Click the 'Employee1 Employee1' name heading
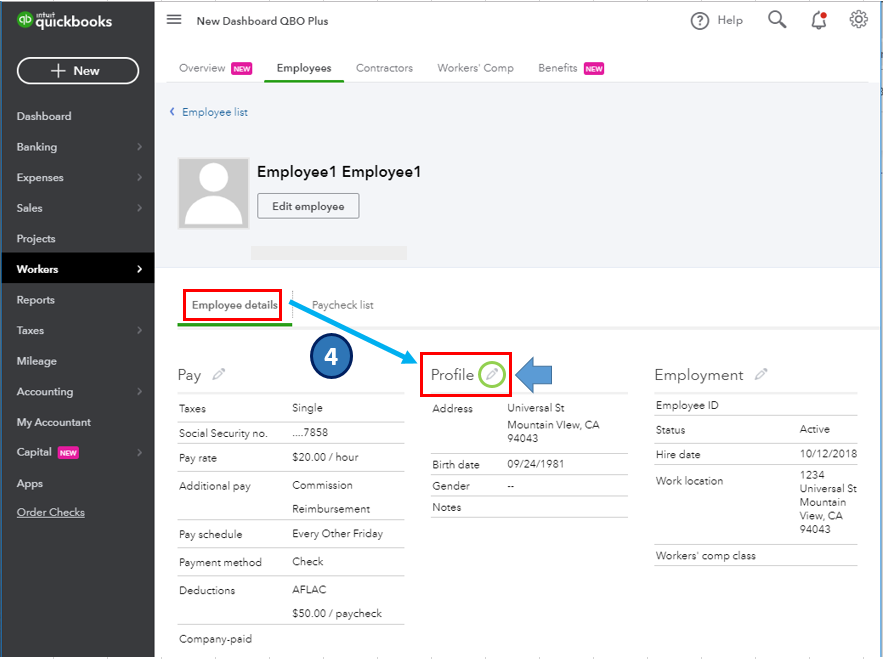This screenshot has height=659, width=883. [339, 172]
